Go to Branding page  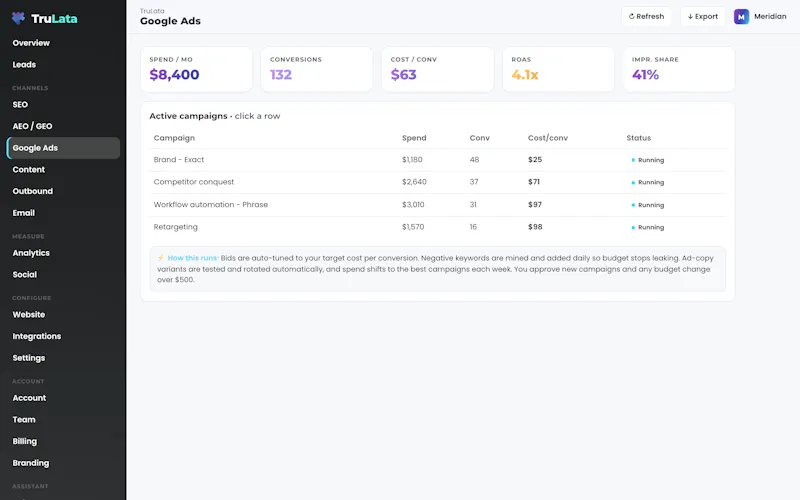pyautogui.click(x=31, y=463)
